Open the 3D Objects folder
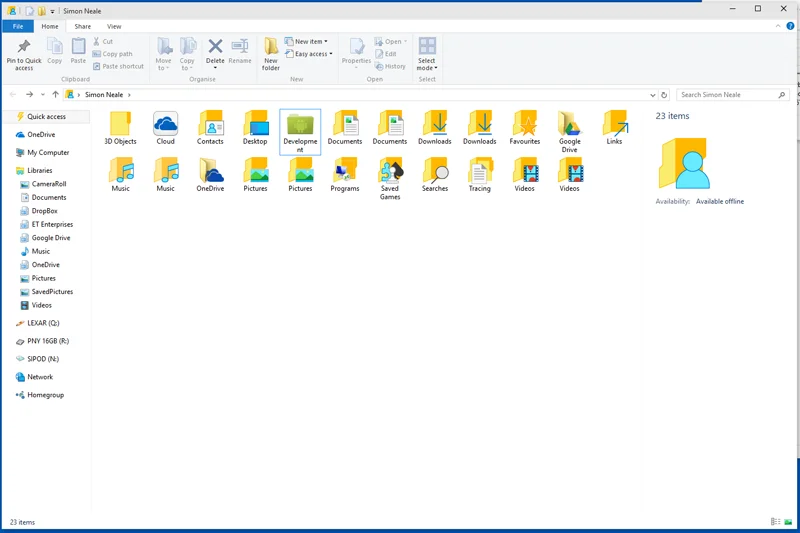 point(120,128)
